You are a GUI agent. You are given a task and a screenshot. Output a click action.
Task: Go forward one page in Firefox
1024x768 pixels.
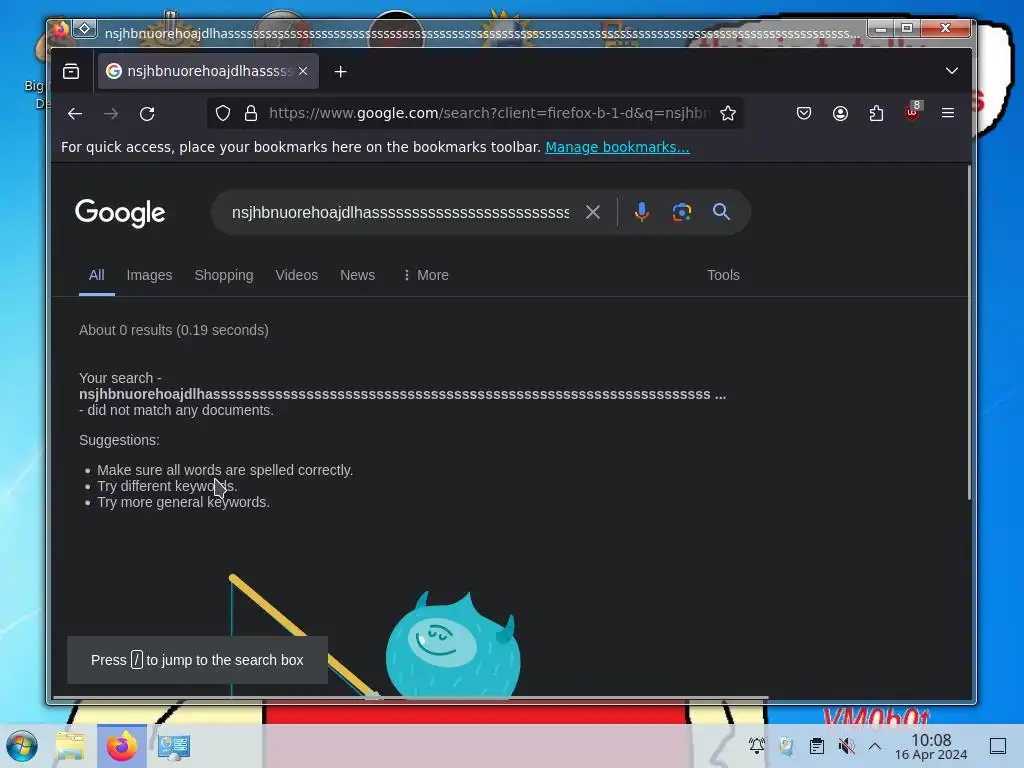(111, 114)
